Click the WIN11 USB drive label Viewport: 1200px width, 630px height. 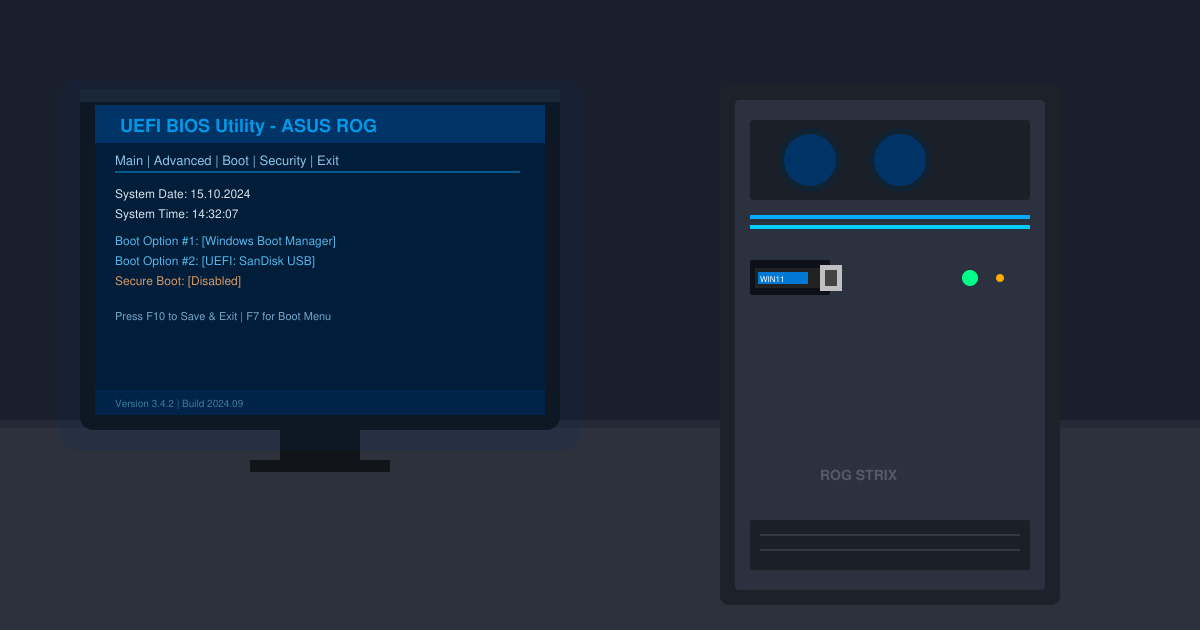[782, 278]
